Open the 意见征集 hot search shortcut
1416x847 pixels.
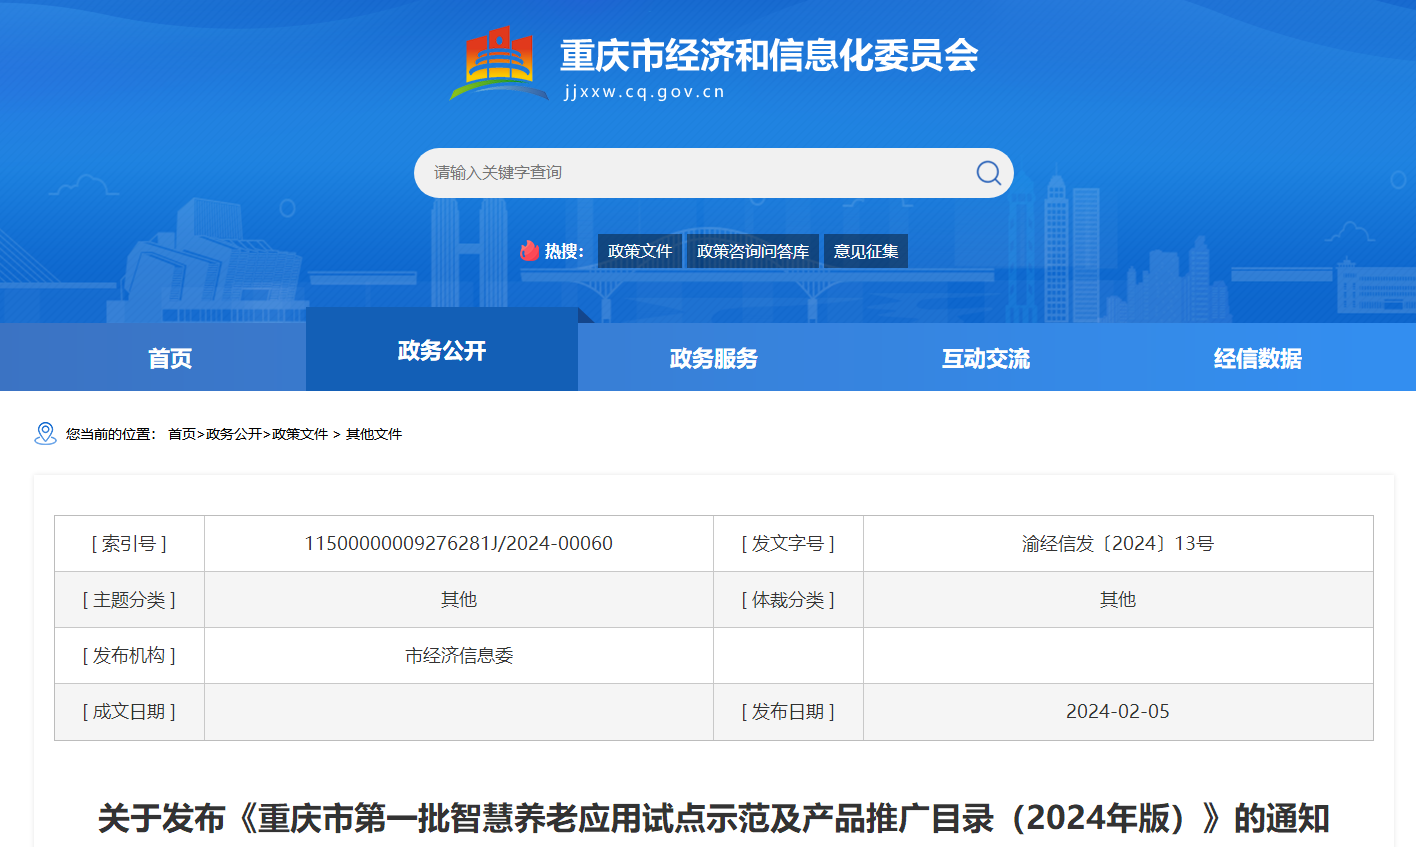(865, 251)
